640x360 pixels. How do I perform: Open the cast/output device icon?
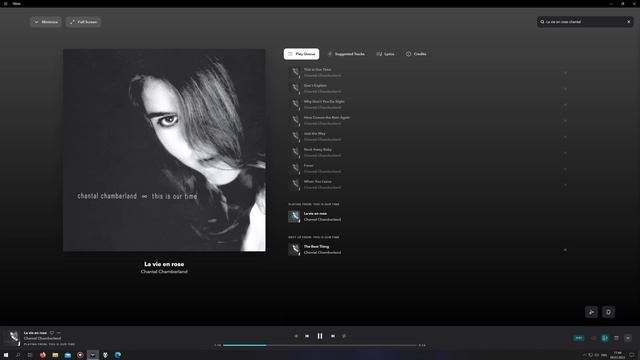(x=593, y=338)
